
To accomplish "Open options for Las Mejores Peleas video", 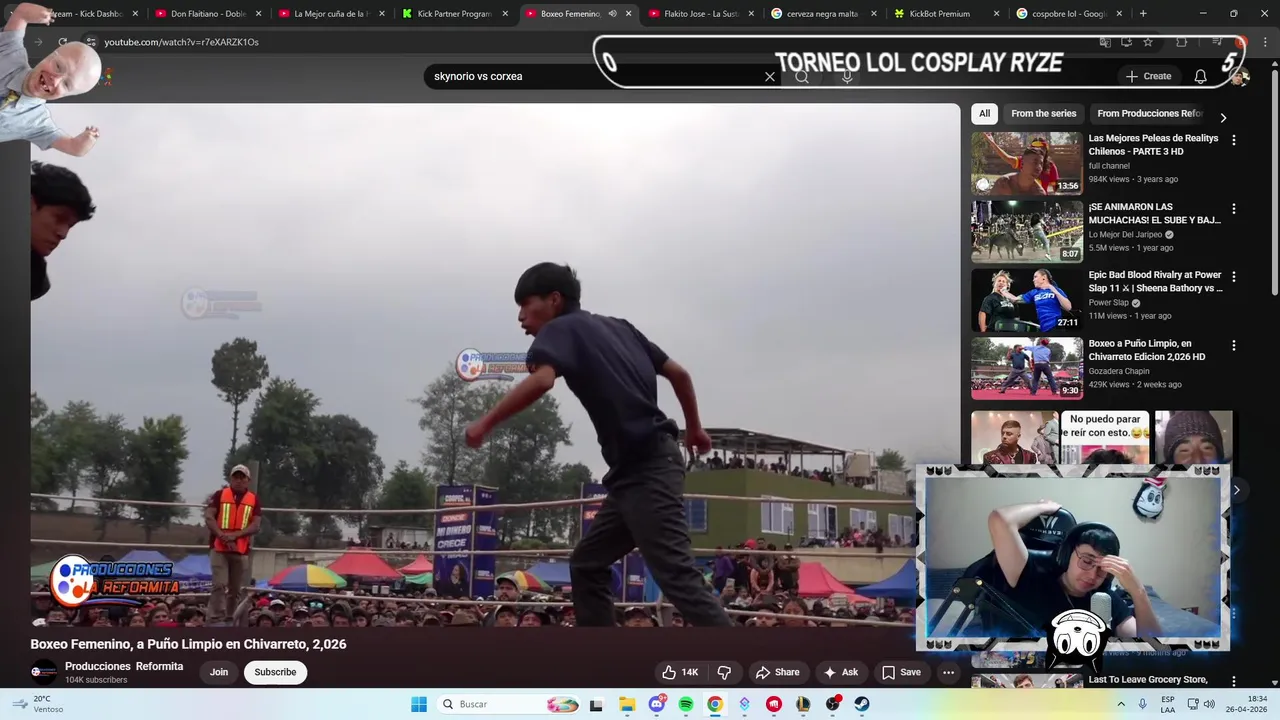I will (x=1233, y=141).
